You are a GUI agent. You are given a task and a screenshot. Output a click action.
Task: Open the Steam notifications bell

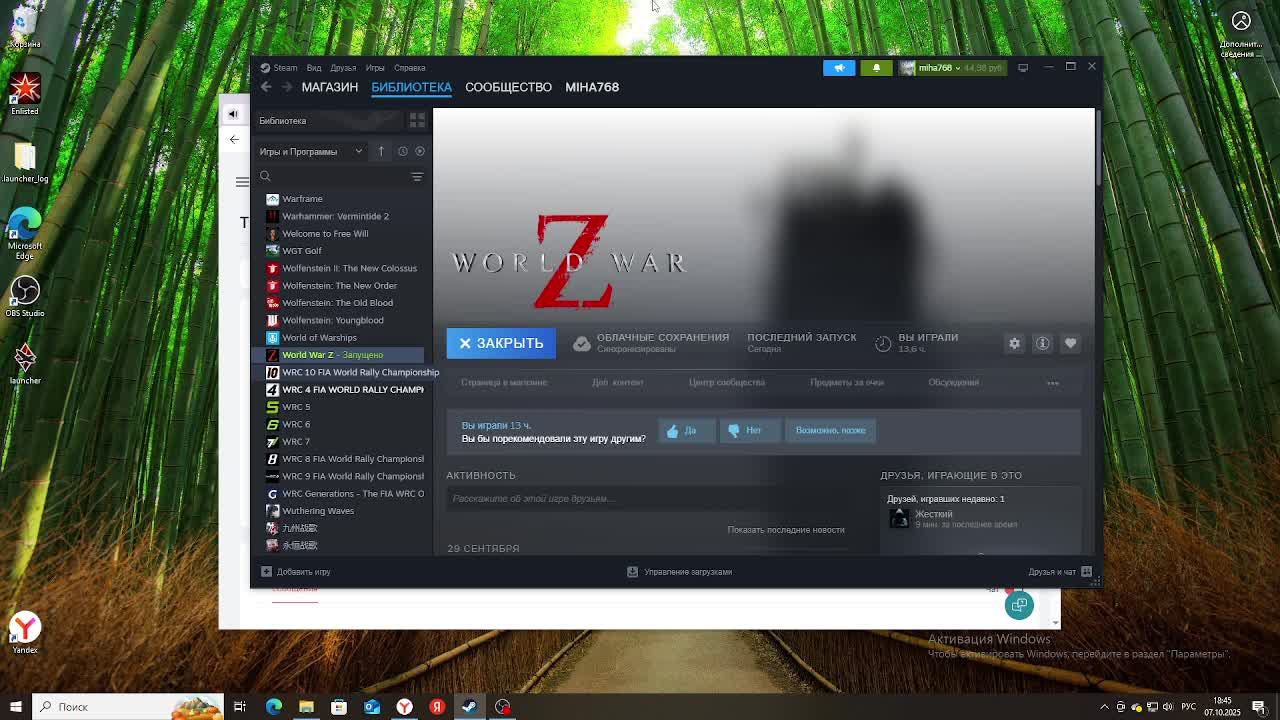(876, 67)
